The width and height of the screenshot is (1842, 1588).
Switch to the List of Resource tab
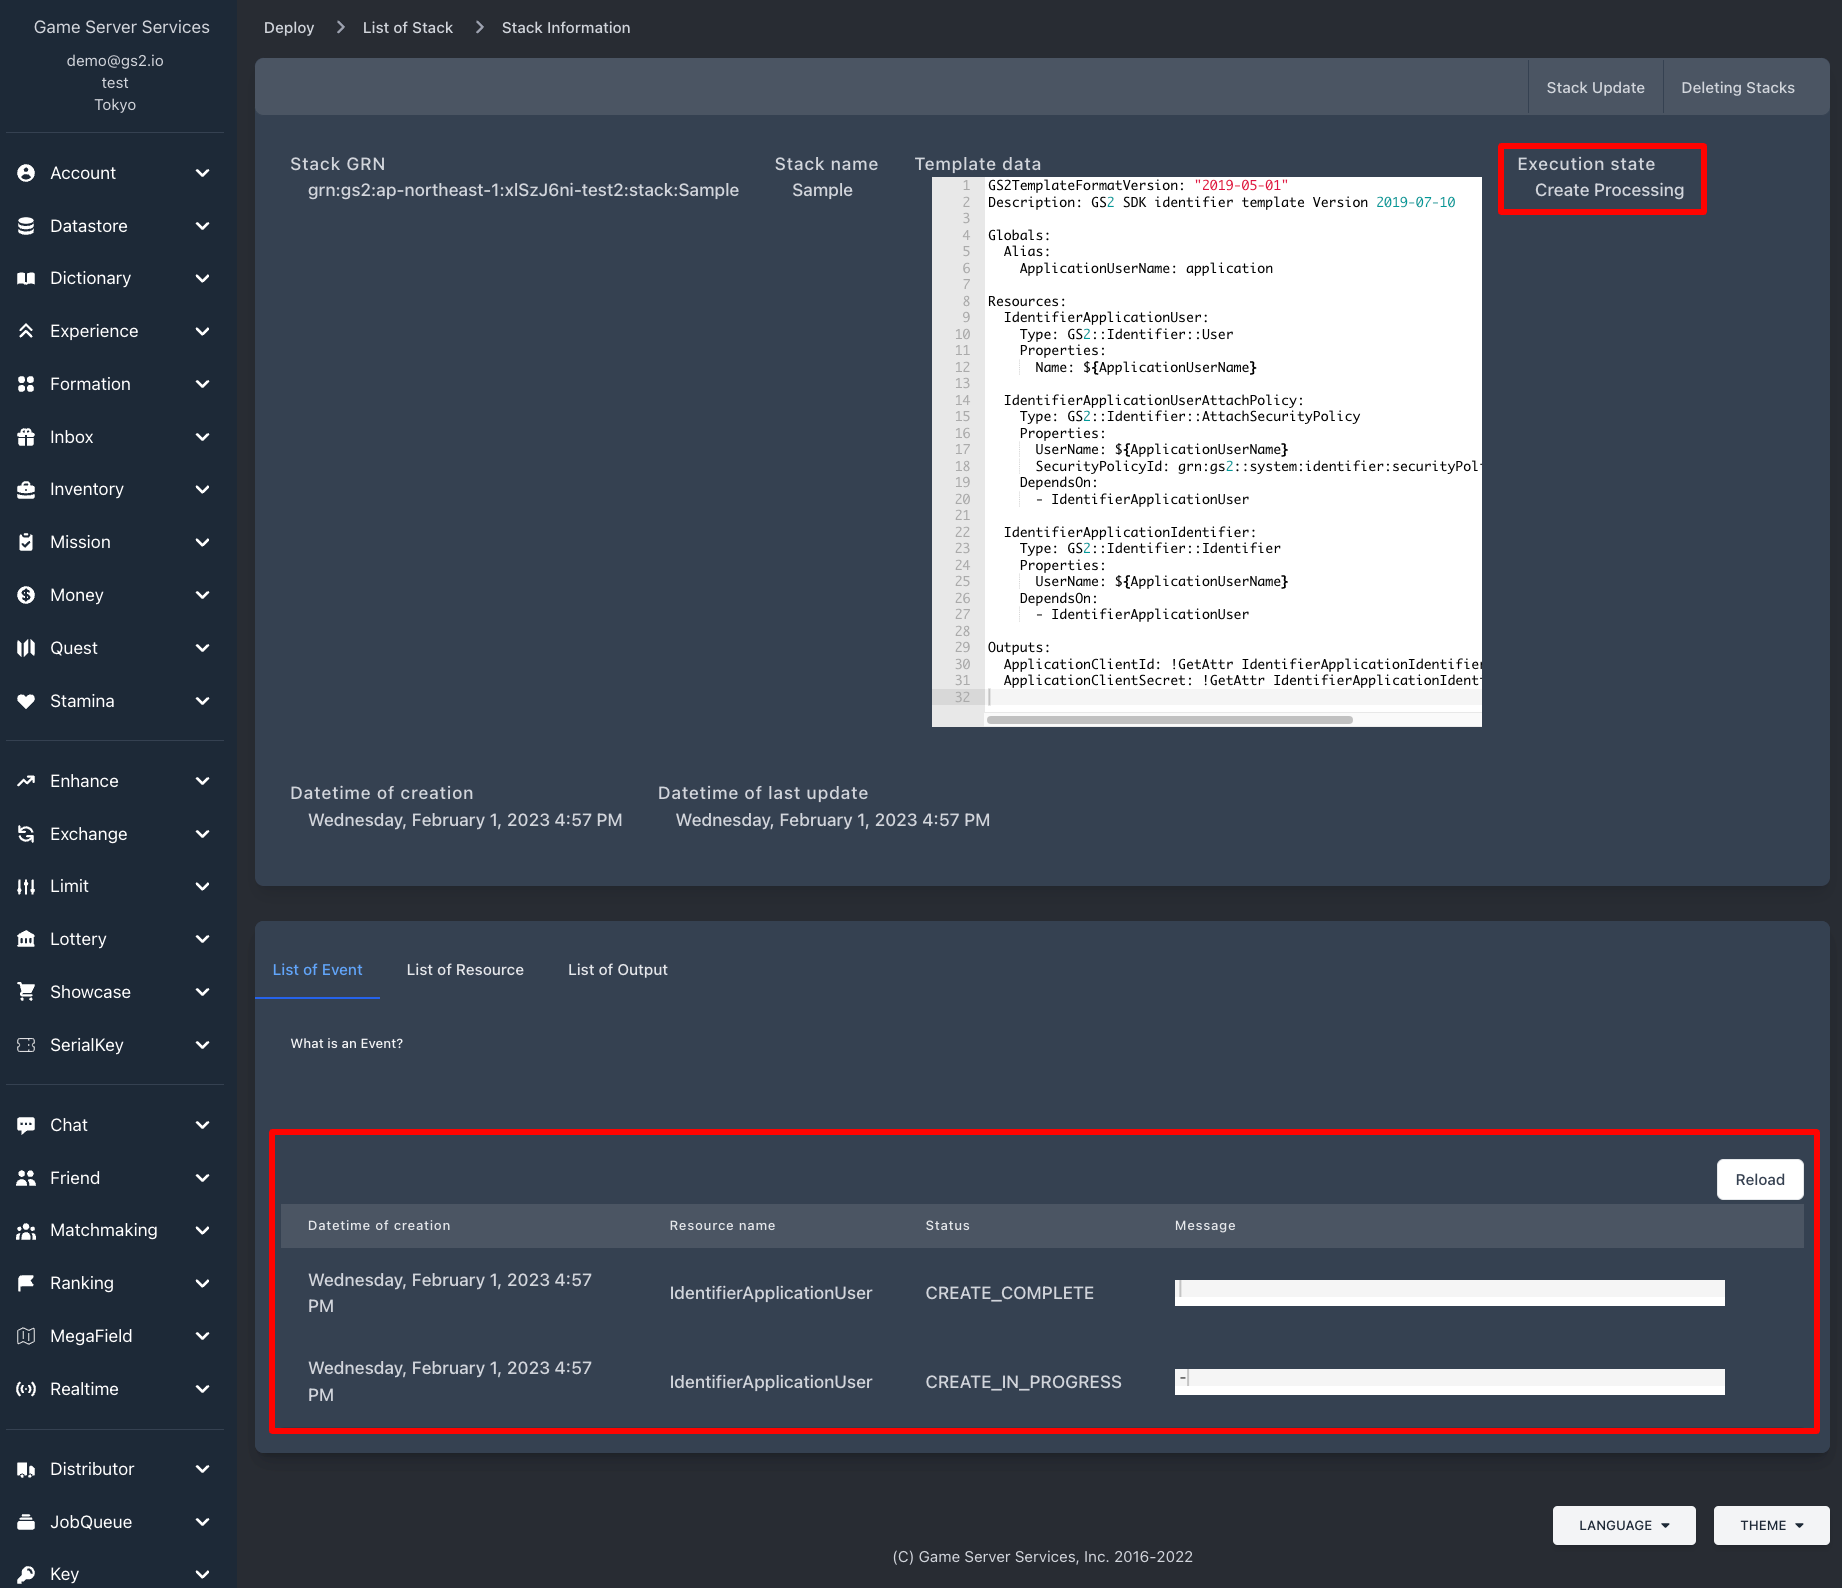tap(465, 970)
